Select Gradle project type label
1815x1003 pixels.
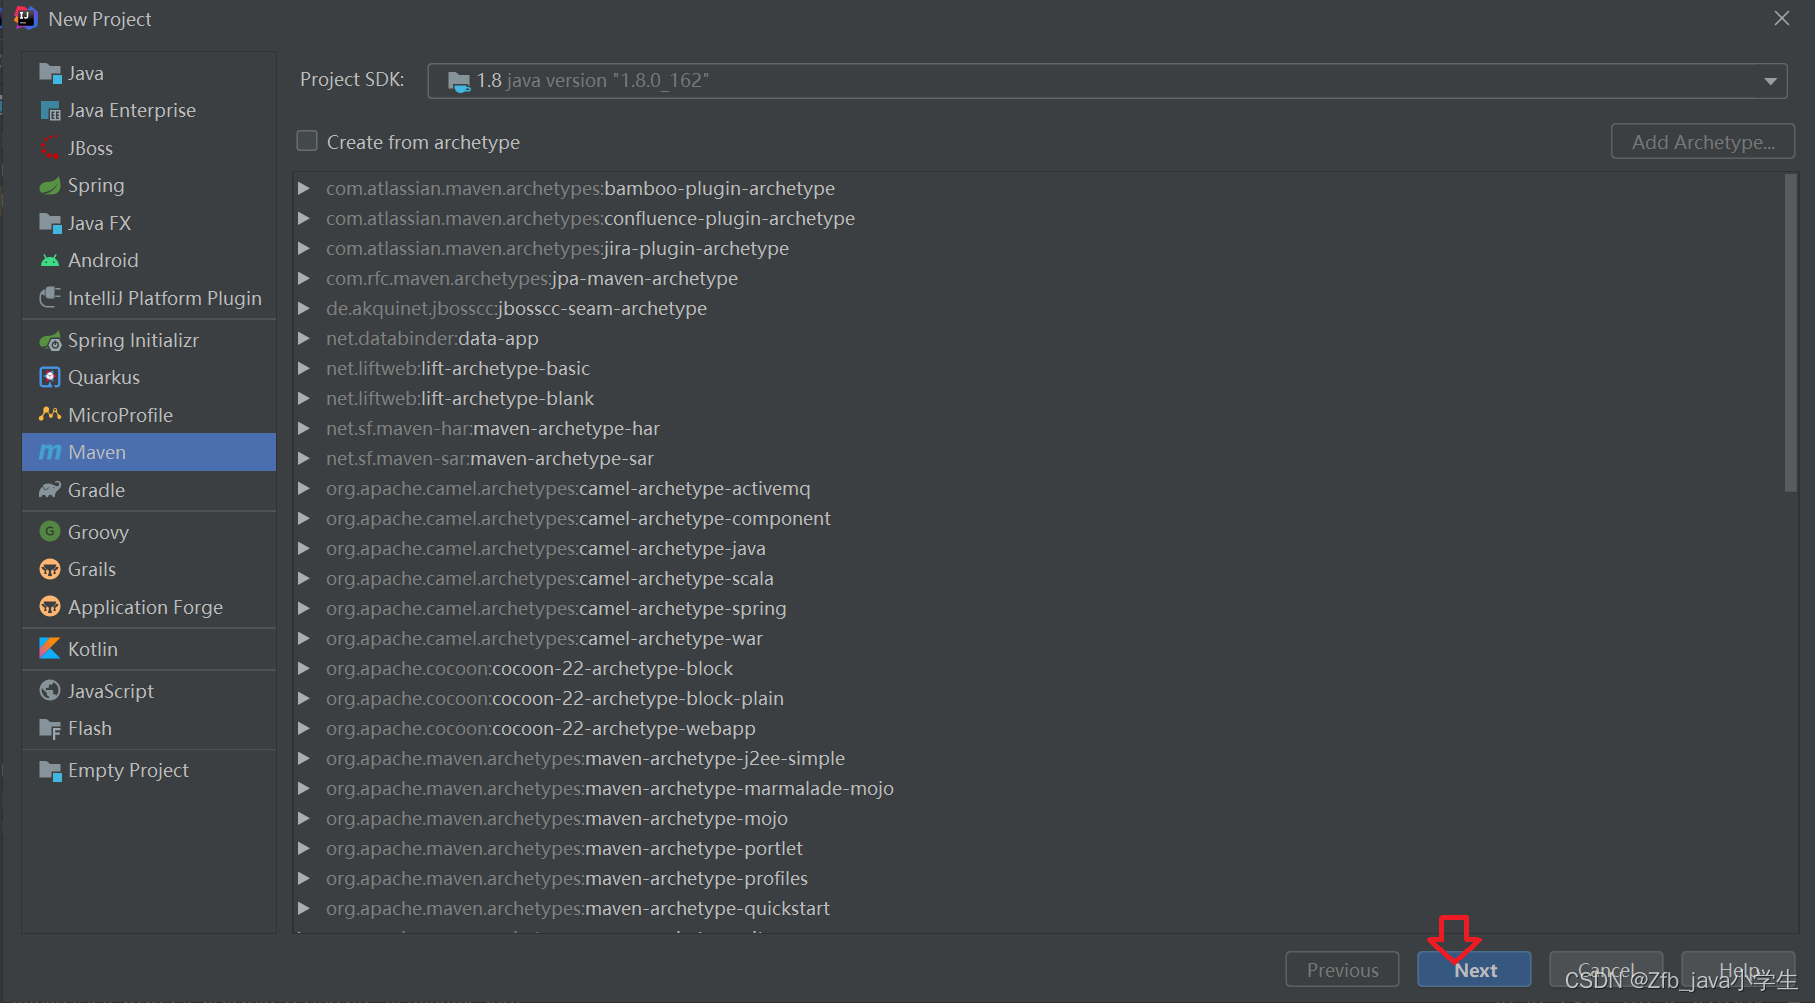[x=96, y=490]
